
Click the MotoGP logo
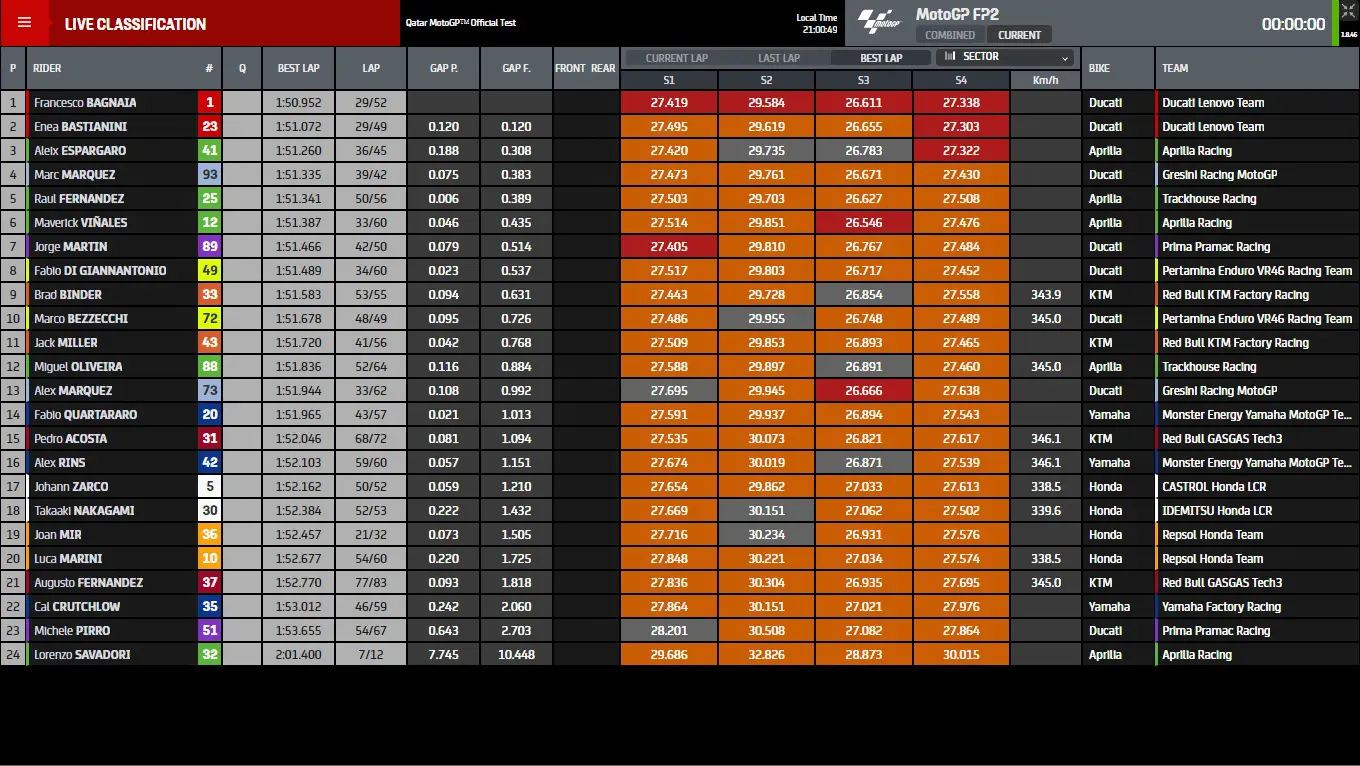[879, 23]
